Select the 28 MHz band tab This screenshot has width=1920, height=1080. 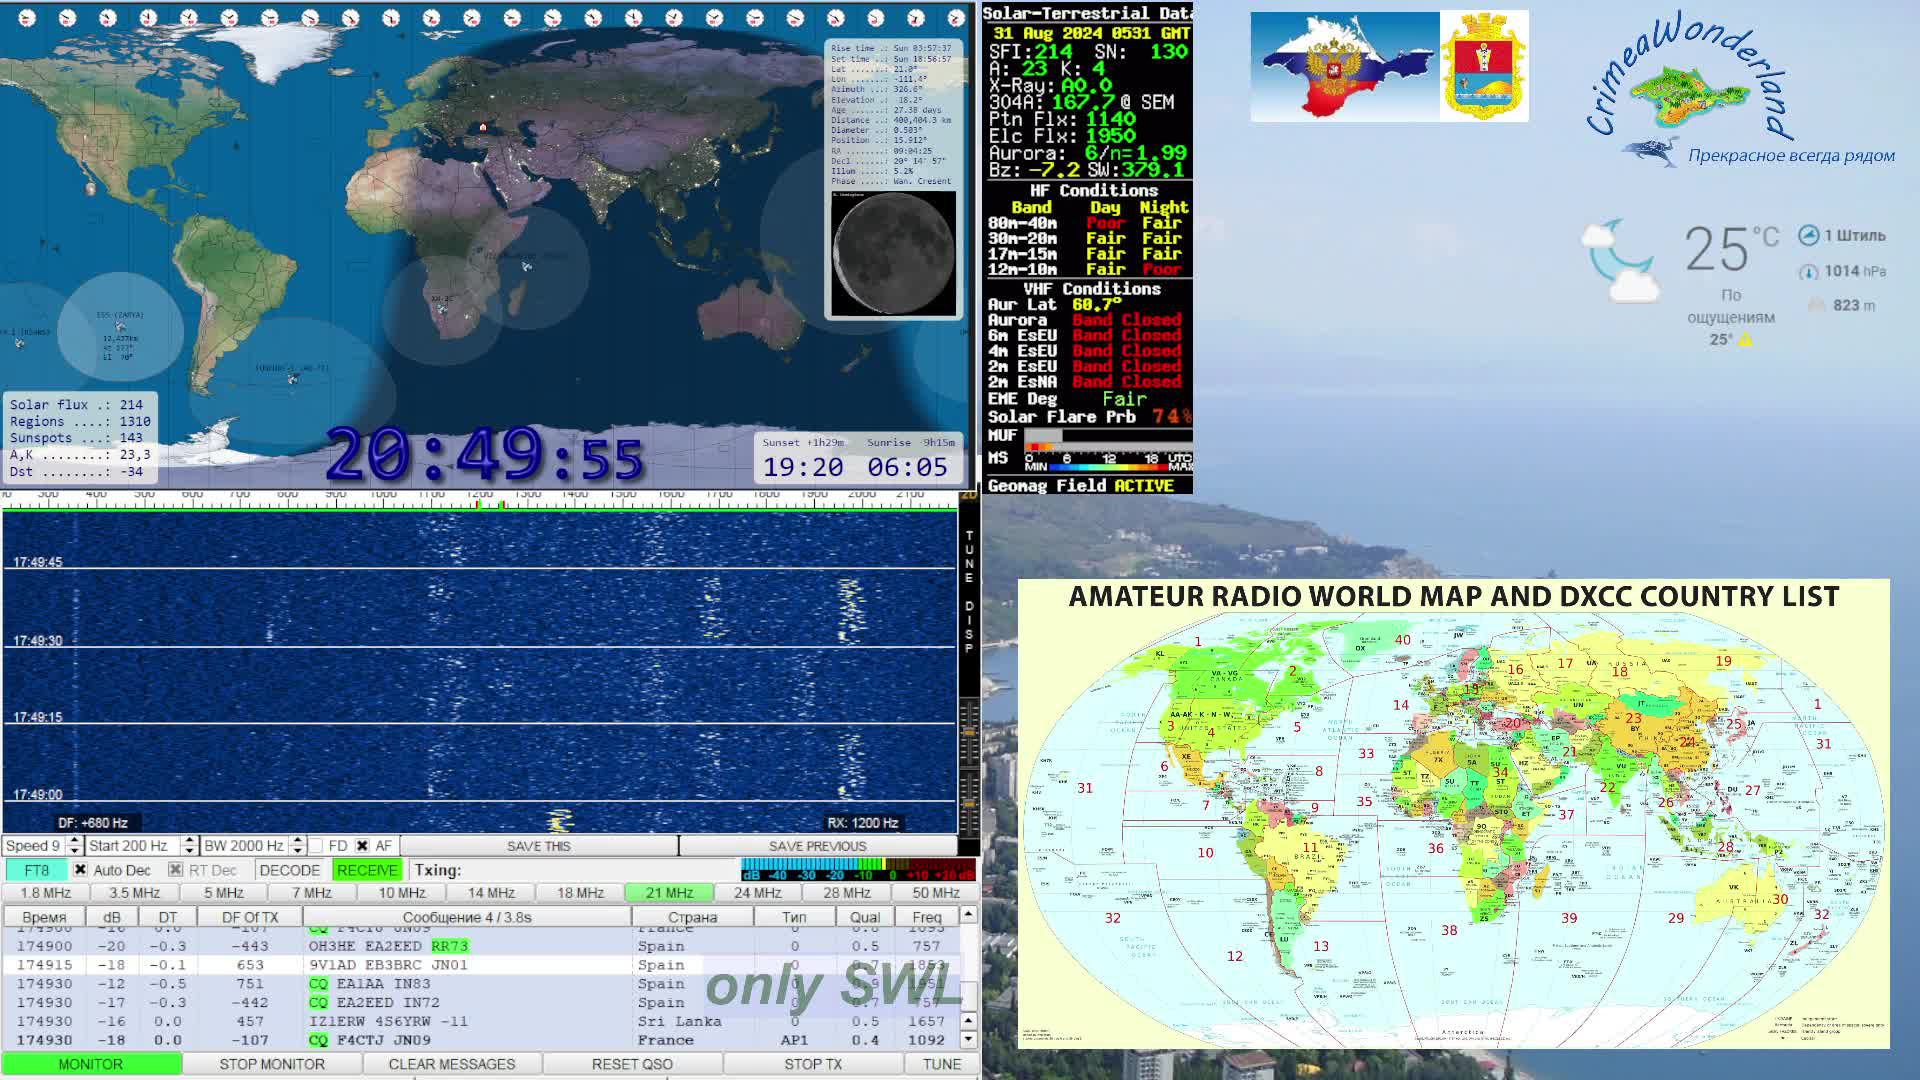(x=846, y=893)
